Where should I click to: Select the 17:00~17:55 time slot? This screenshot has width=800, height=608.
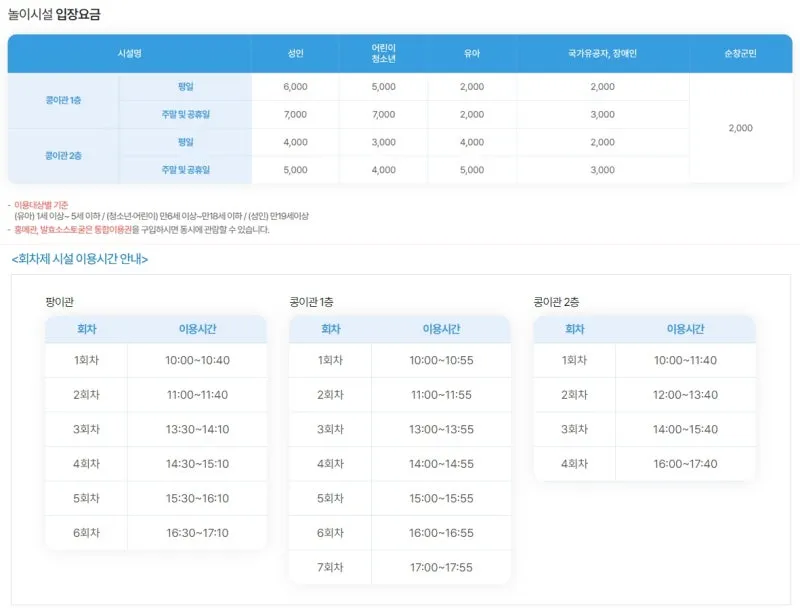(x=441, y=567)
